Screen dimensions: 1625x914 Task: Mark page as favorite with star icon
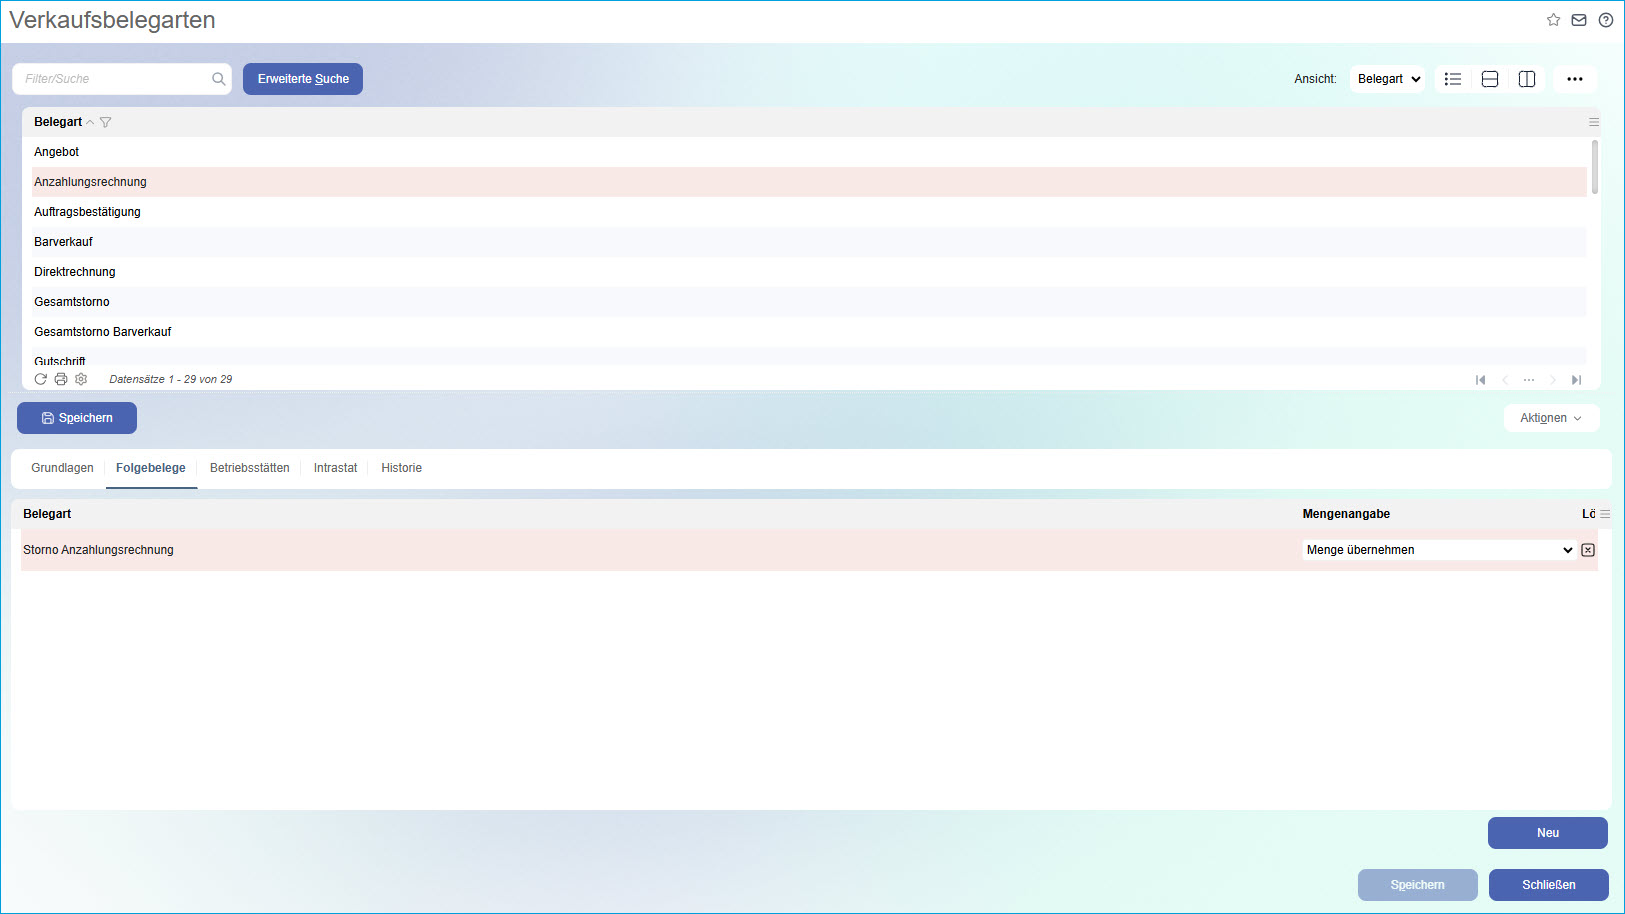tap(1553, 20)
